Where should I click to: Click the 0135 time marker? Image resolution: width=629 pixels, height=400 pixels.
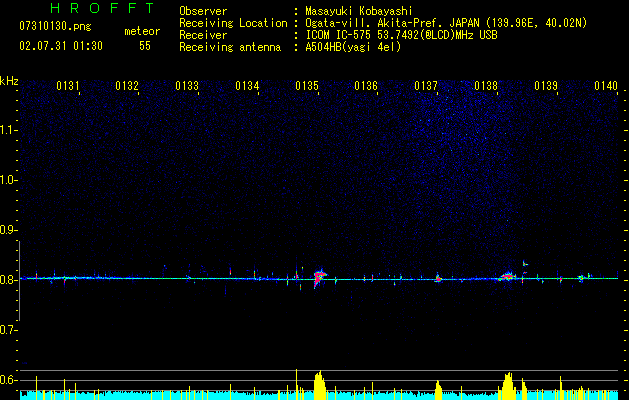click(307, 85)
